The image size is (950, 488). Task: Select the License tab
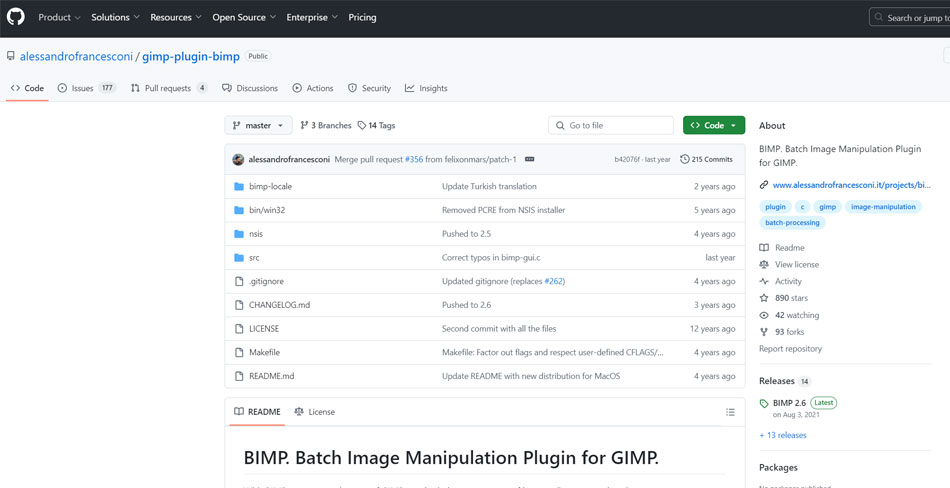[x=314, y=412]
